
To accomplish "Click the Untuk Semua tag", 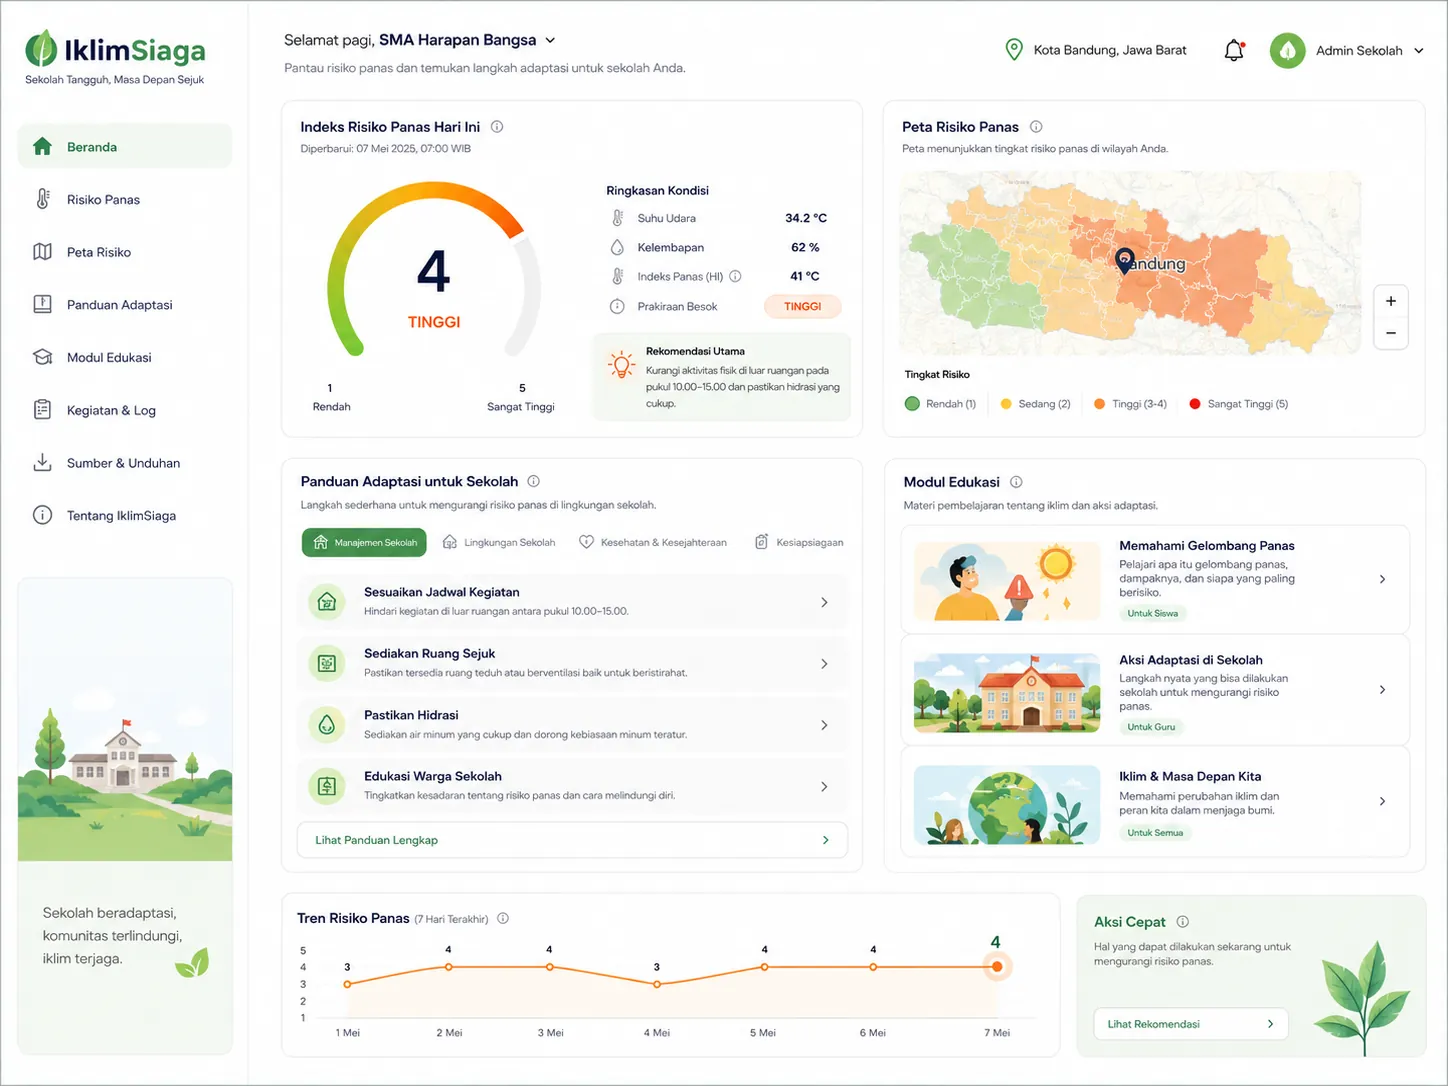I will click(1155, 833).
